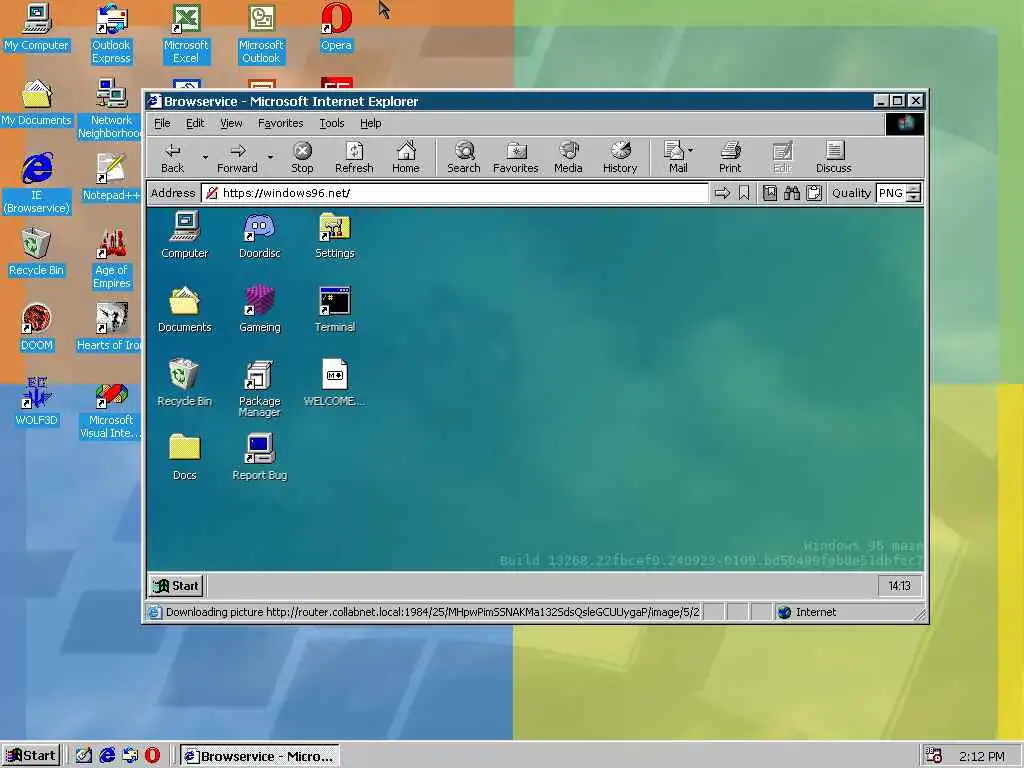This screenshot has width=1024, height=768.
Task: Refresh the current page
Action: (354, 157)
